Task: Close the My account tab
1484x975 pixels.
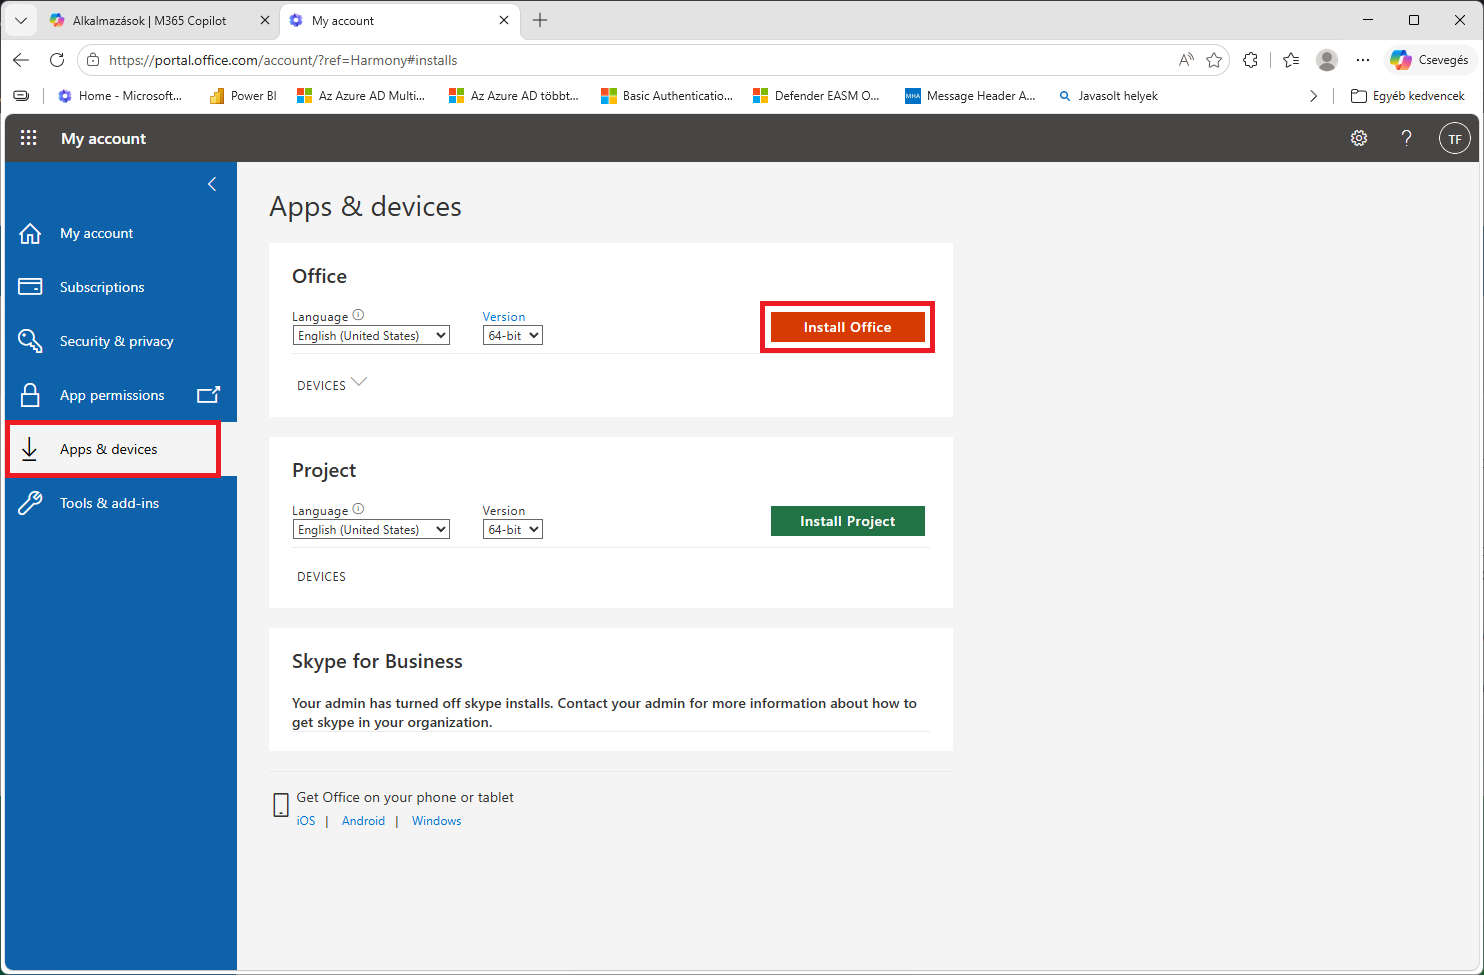Action: pyautogui.click(x=504, y=20)
